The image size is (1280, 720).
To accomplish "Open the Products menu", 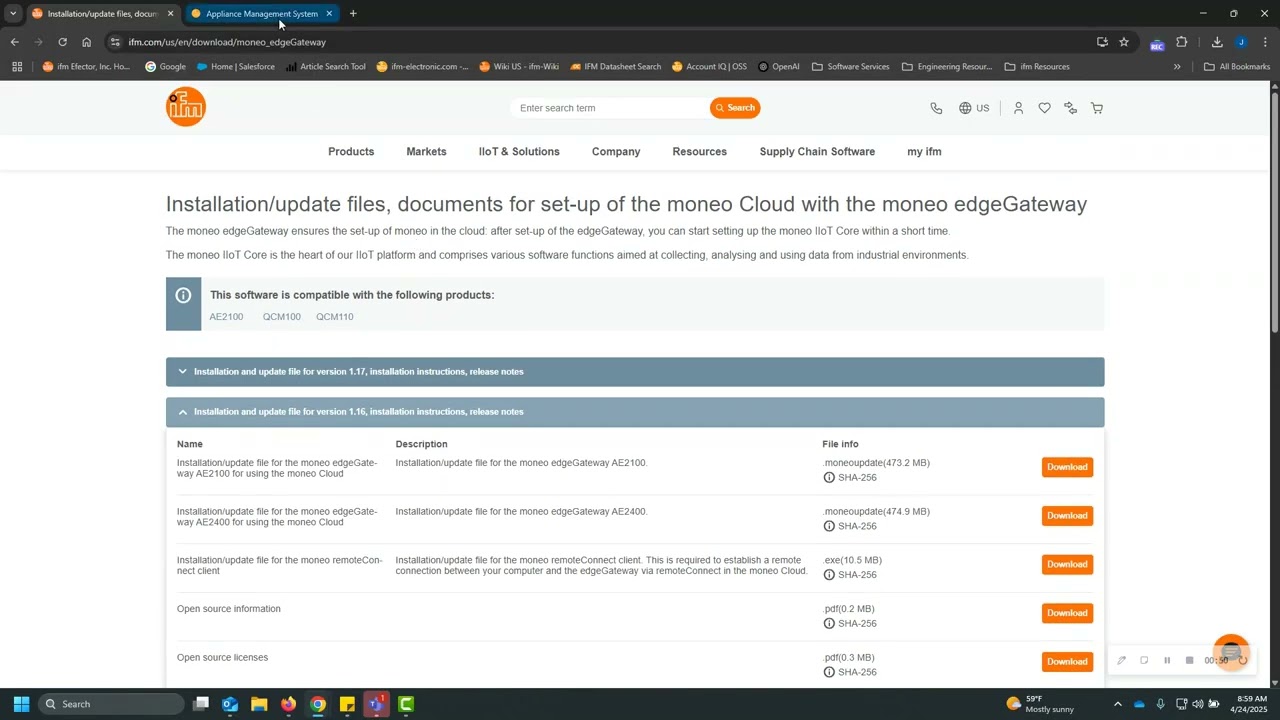I will coord(351,152).
